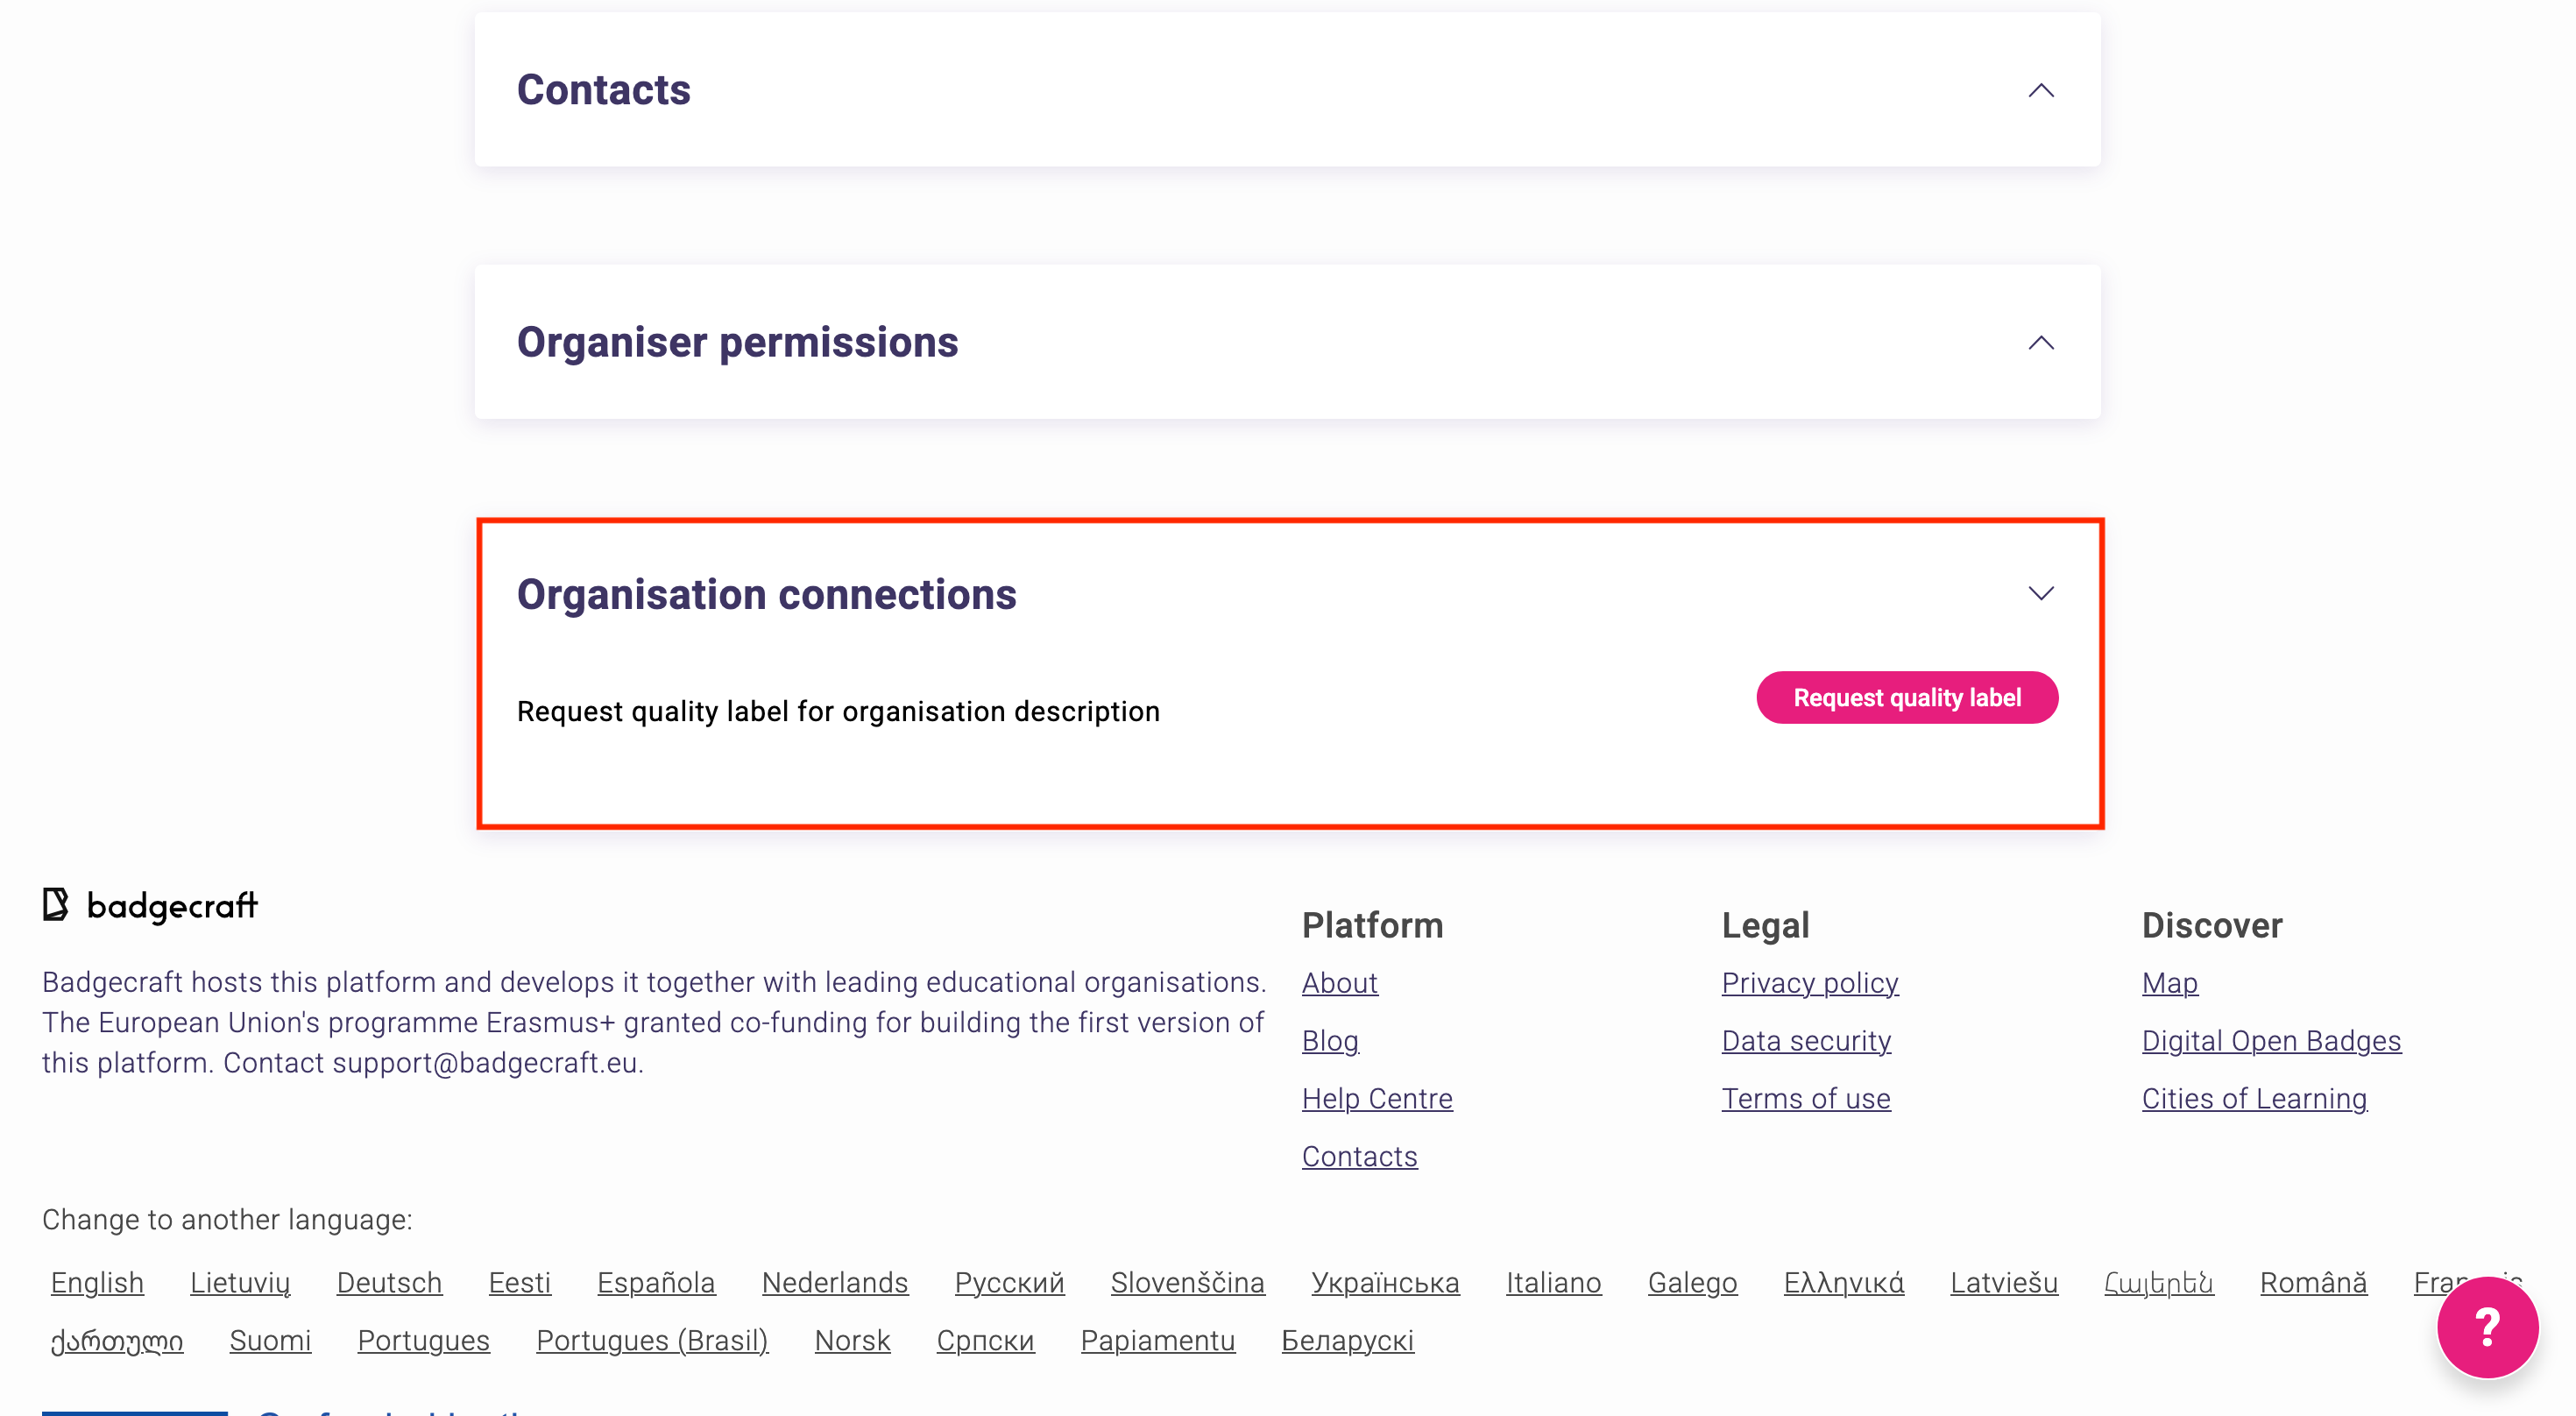Expand the Organiser permissions chevron
Viewport: 2576px width, 1416px height.
[2040, 343]
